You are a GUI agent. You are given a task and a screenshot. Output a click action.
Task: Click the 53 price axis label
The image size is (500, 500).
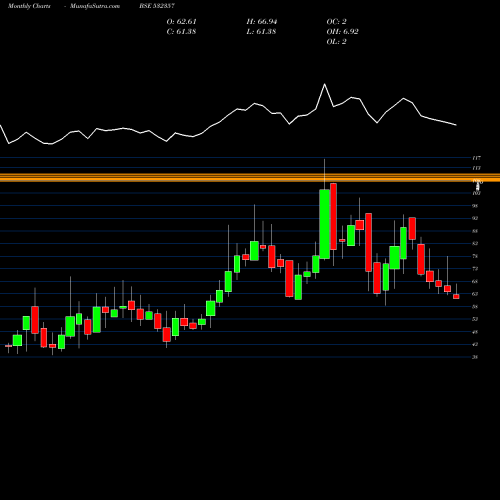point(475,319)
